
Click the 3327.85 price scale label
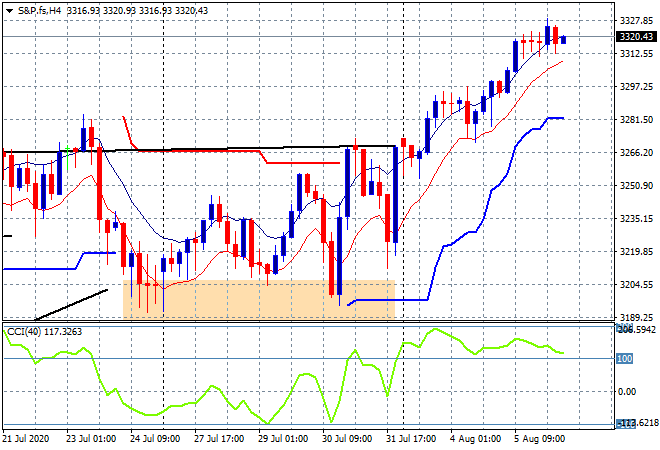point(636,20)
